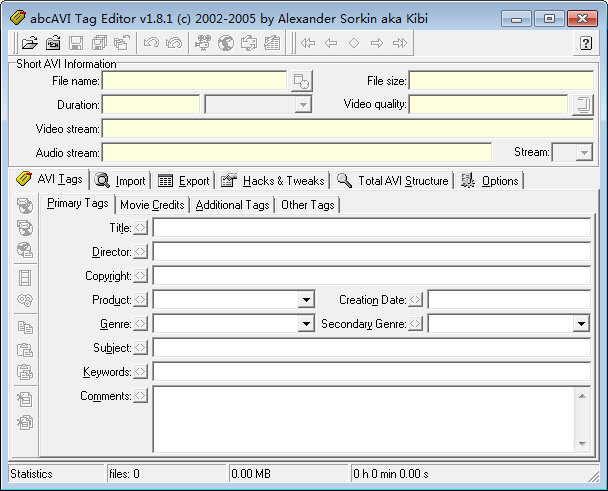Go to previous file with left arrow
Image resolution: width=608 pixels, height=491 pixels.
tap(331, 43)
